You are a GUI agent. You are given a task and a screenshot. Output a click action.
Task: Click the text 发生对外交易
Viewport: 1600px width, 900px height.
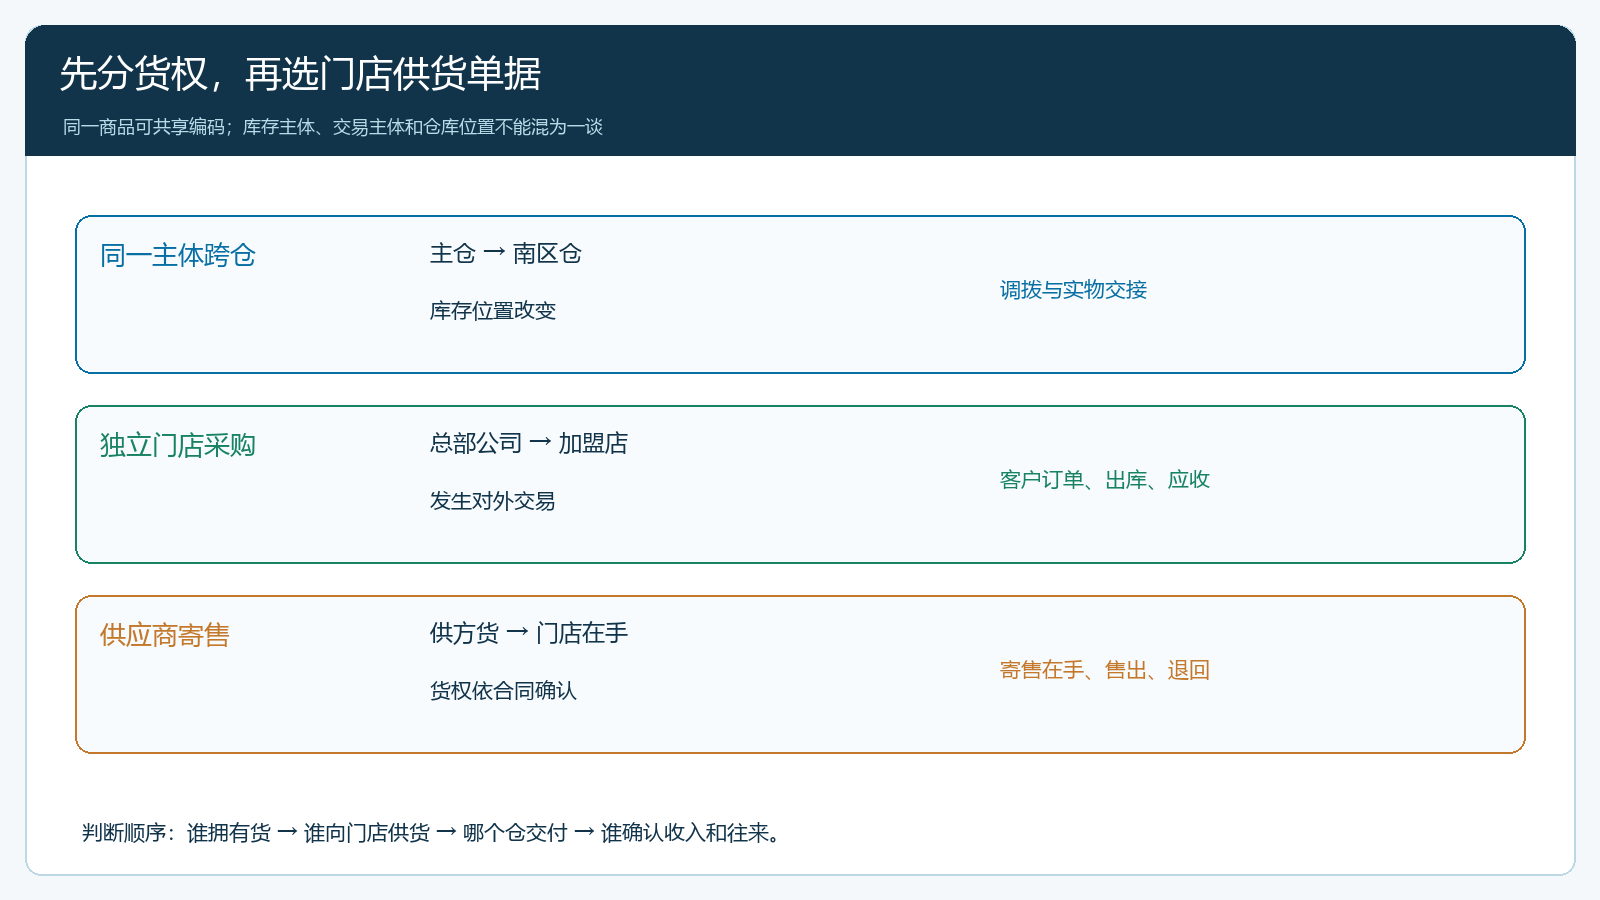tap(493, 501)
